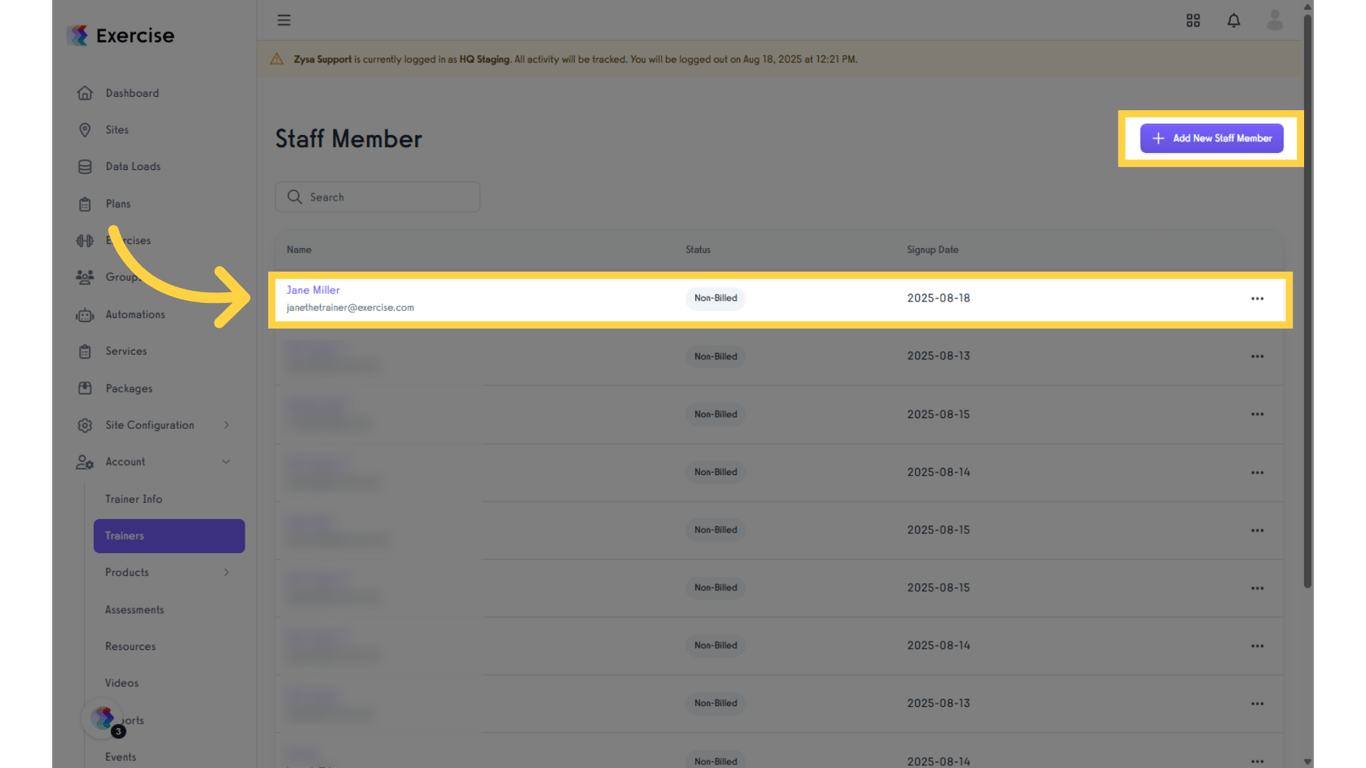Open the user profile avatar
Screen dimensions: 1366x768
1274,20
